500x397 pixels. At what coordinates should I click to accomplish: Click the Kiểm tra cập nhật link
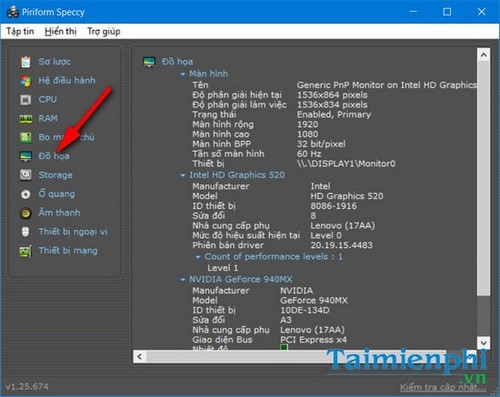443,387
